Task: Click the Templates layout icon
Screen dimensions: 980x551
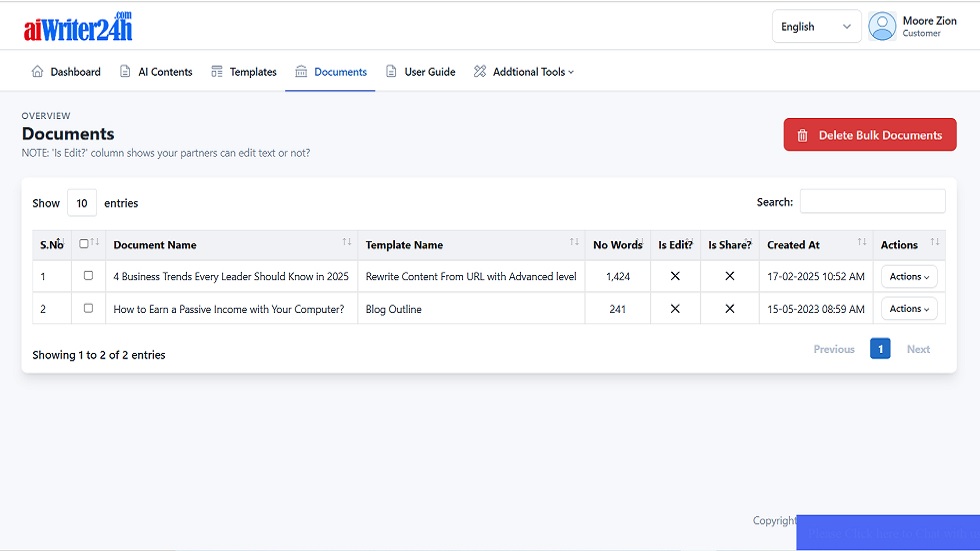Action: 217,72
